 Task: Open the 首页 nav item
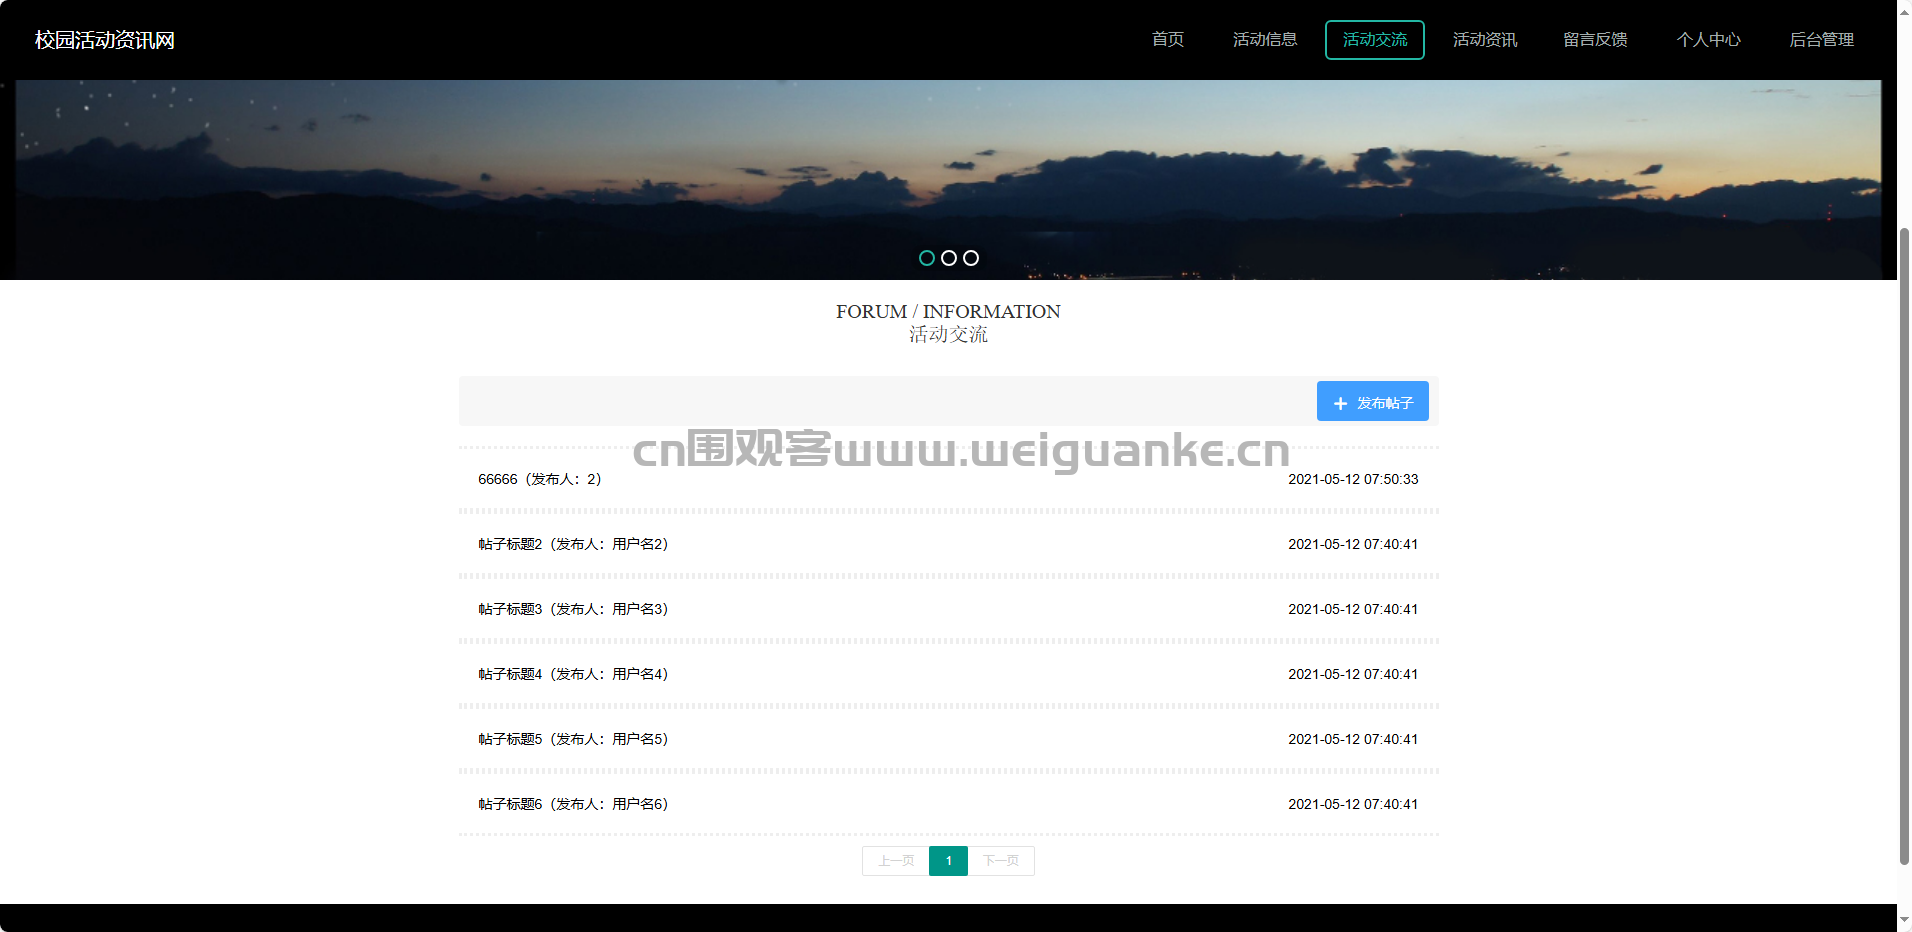1167,40
